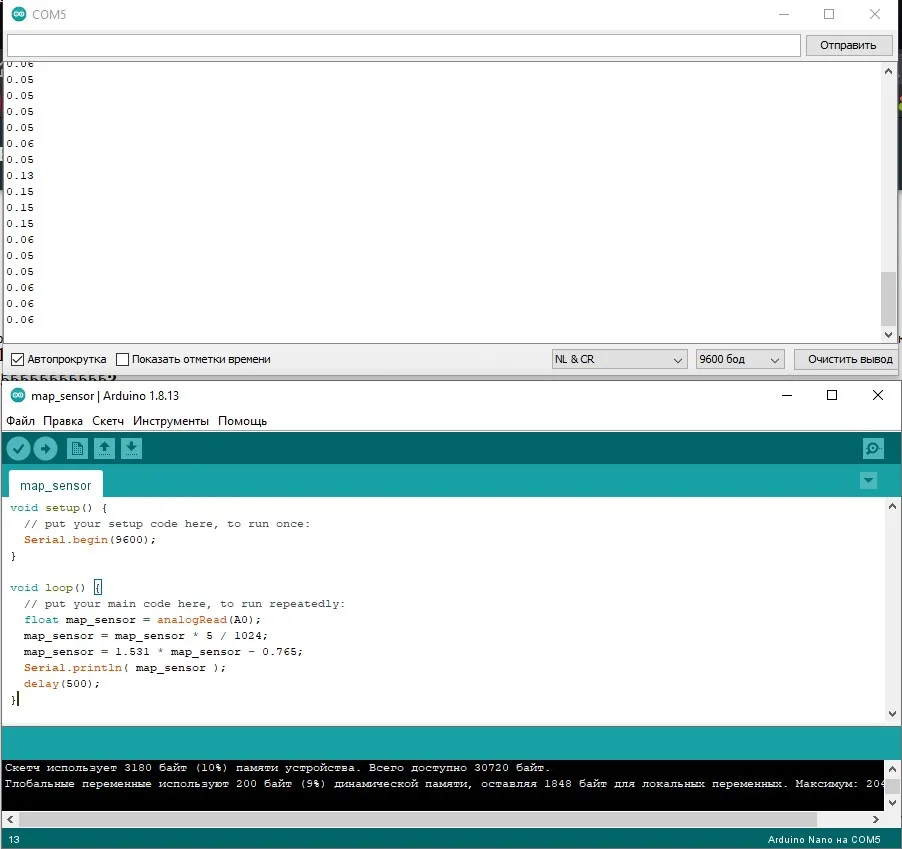Viewport: 902px width, 849px height.
Task: Open the 9600 бод baud rate dropdown
Action: (x=740, y=359)
